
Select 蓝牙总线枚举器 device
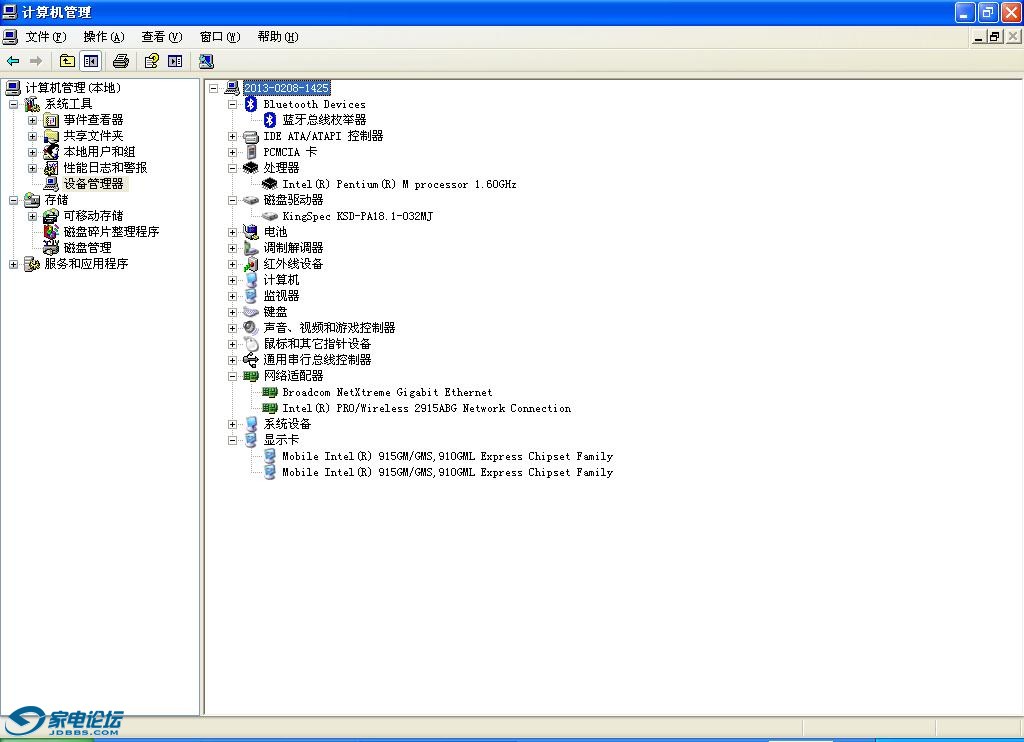[x=325, y=120]
